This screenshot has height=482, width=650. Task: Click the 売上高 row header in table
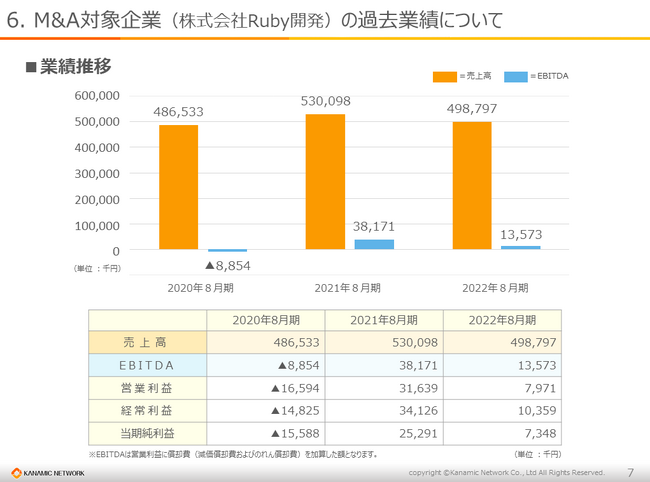(x=147, y=342)
